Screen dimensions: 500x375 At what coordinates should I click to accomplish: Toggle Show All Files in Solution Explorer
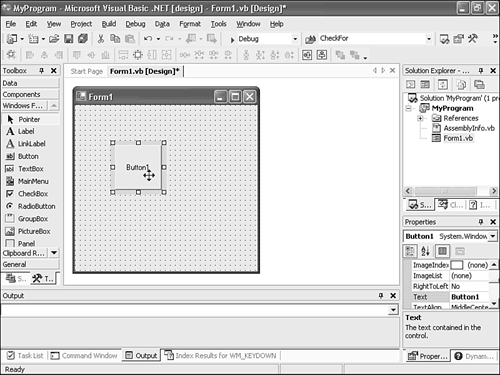[x=461, y=85]
